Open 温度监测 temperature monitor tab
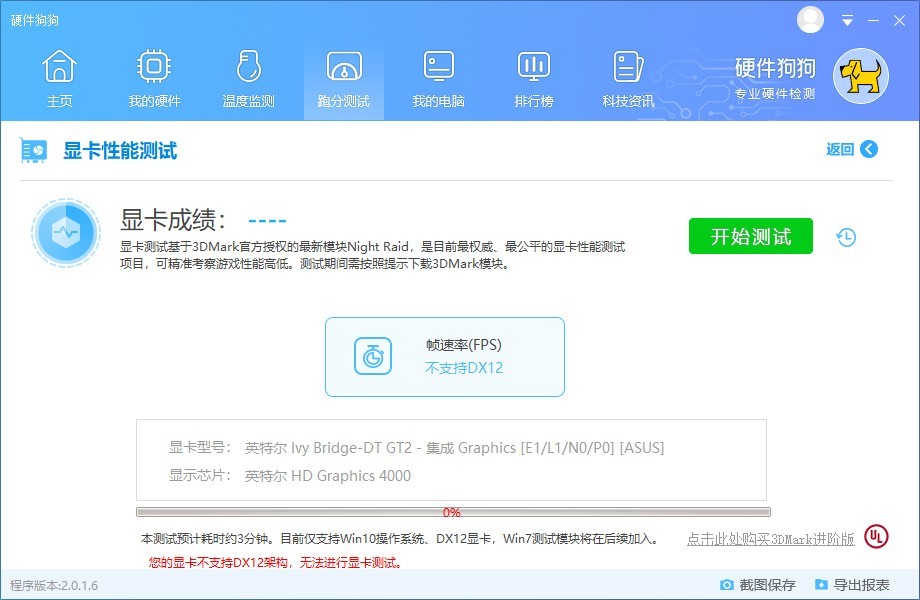Image resolution: width=920 pixels, height=600 pixels. pyautogui.click(x=249, y=79)
